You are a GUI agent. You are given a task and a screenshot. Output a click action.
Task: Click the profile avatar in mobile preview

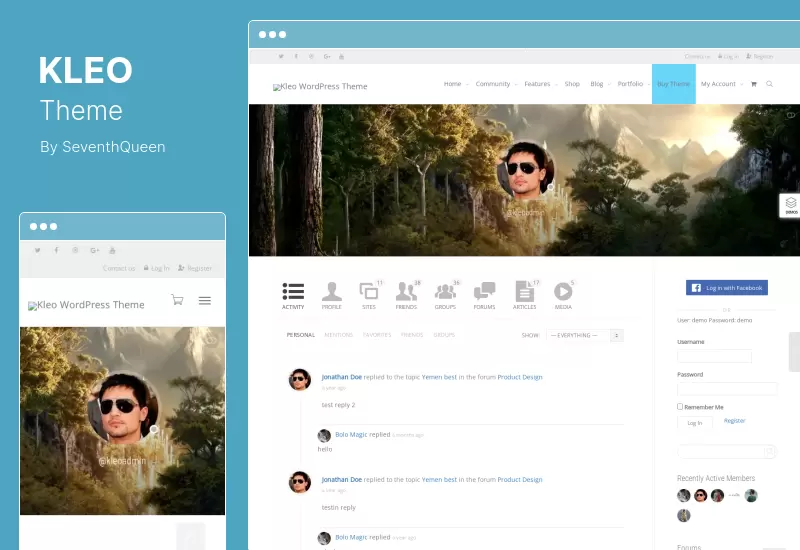[123, 408]
